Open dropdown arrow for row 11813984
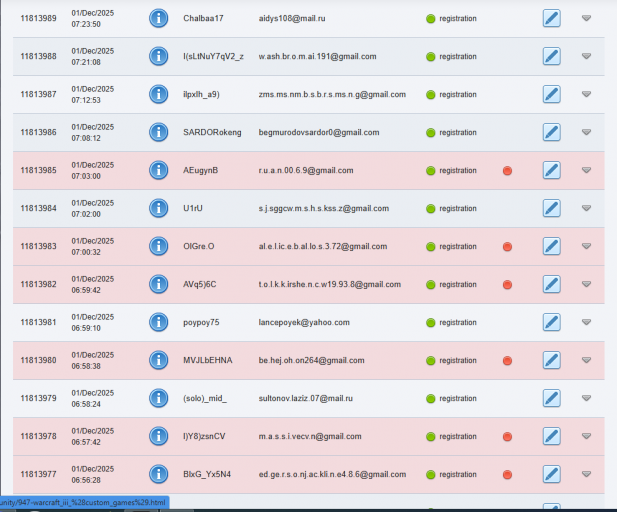The height and width of the screenshot is (512, 617). tap(586, 208)
